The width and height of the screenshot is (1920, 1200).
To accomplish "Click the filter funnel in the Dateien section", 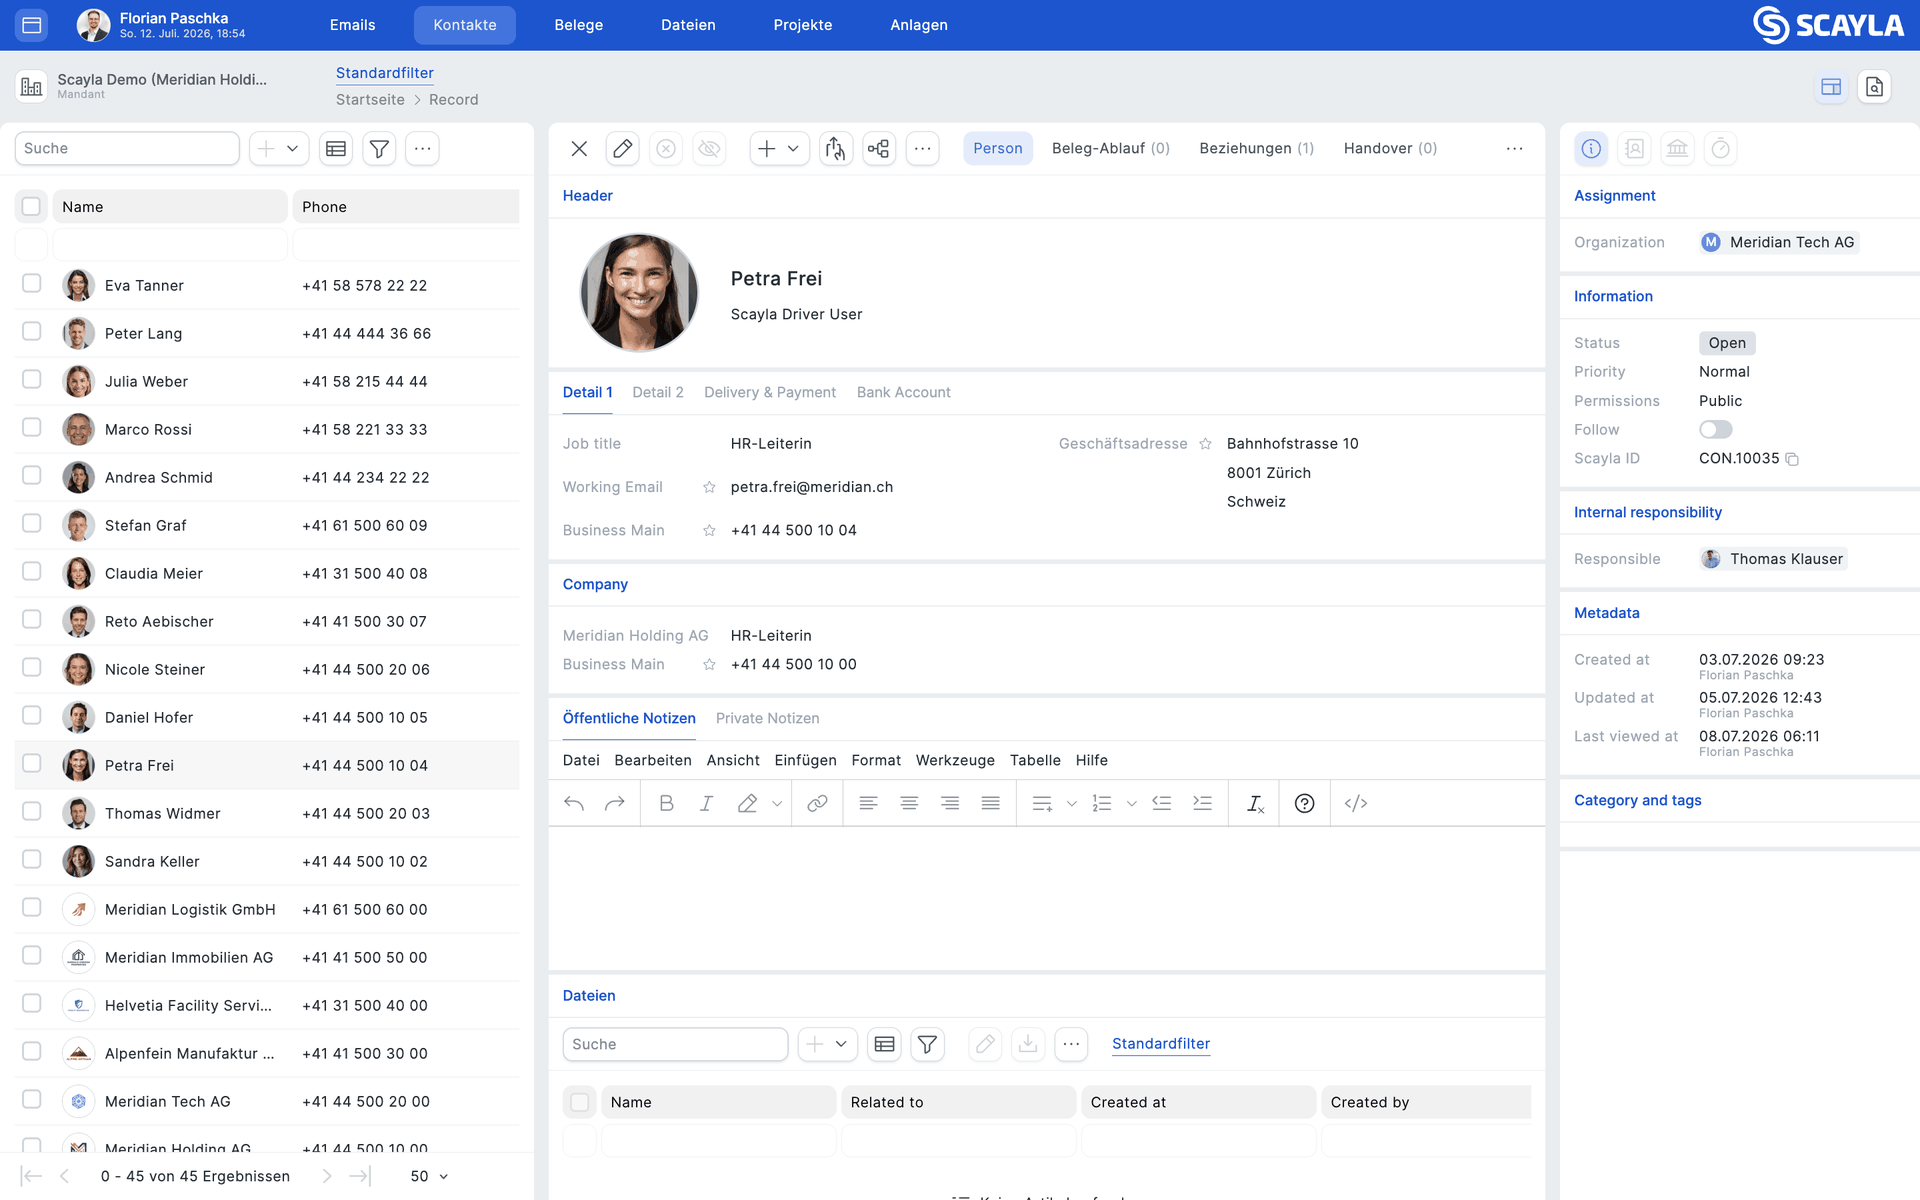I will click(927, 1044).
